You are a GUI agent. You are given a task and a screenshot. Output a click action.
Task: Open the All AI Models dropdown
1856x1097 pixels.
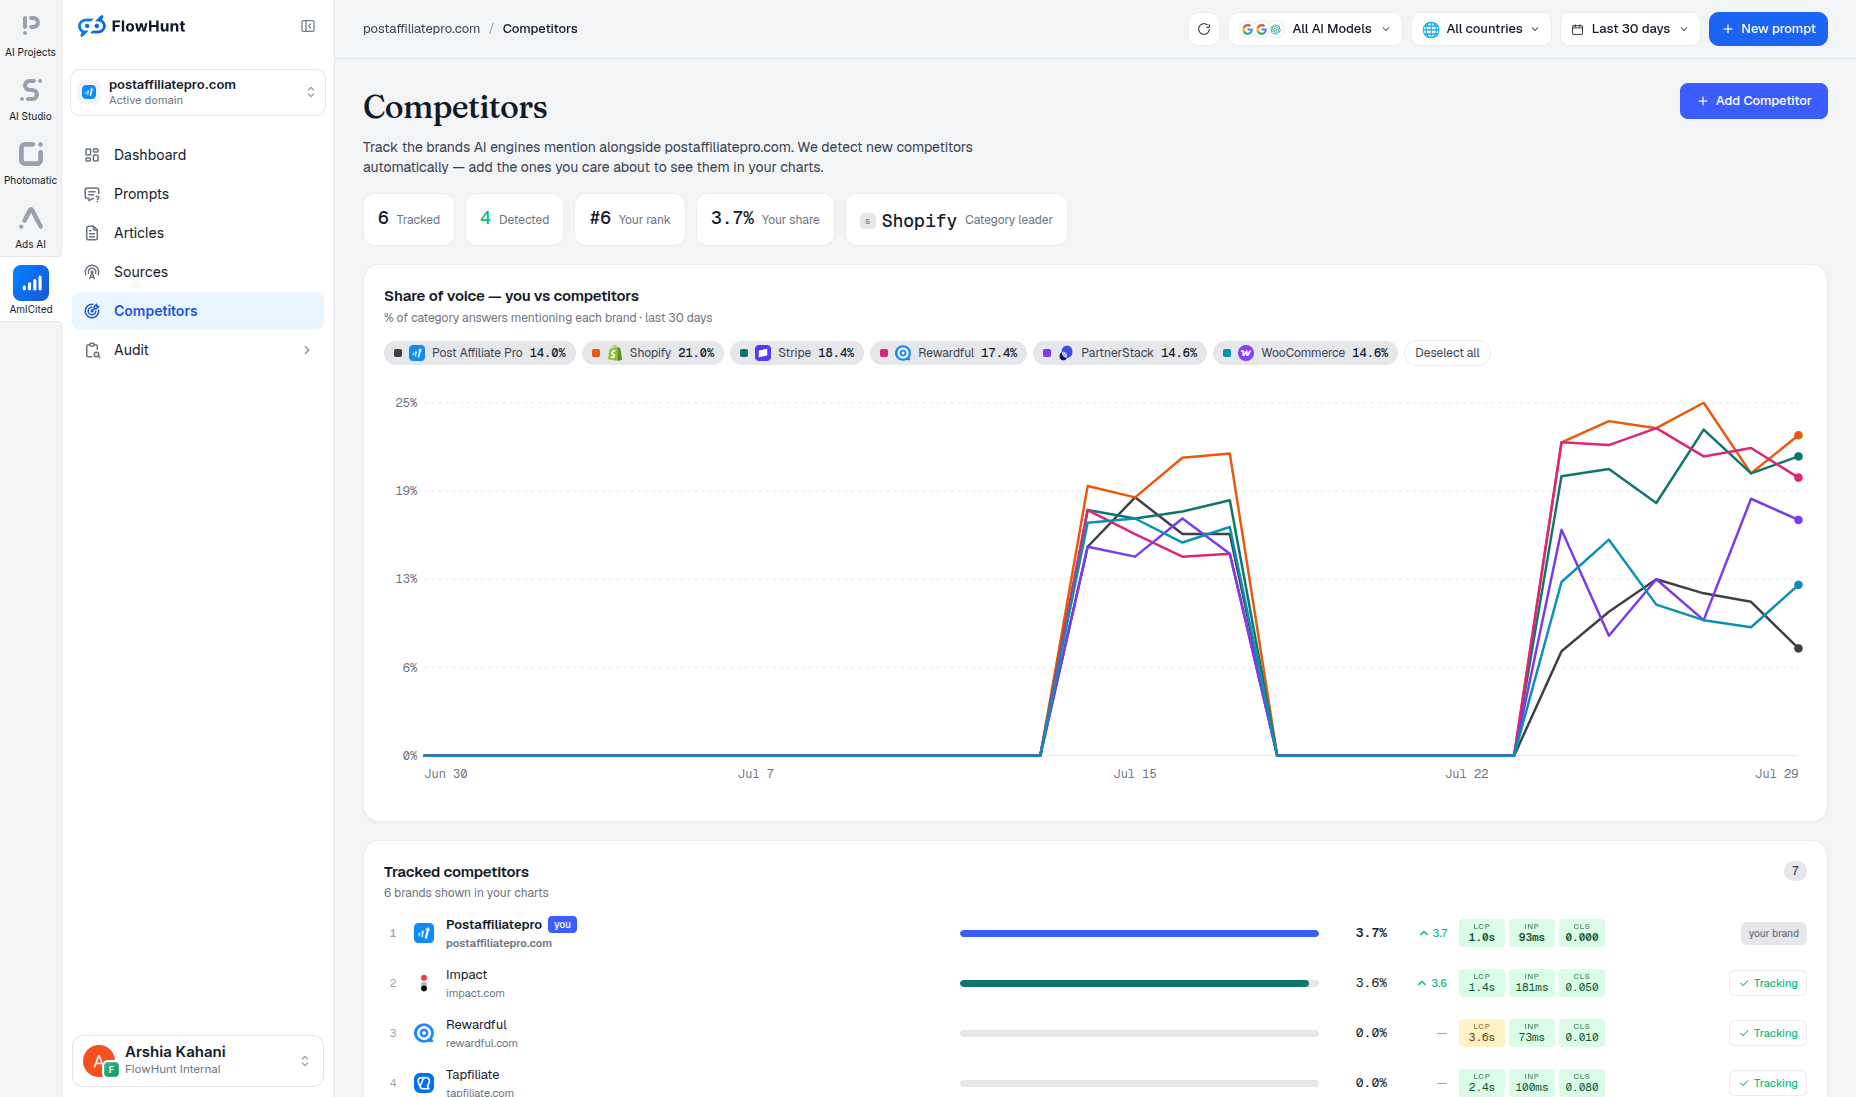[x=1315, y=29]
